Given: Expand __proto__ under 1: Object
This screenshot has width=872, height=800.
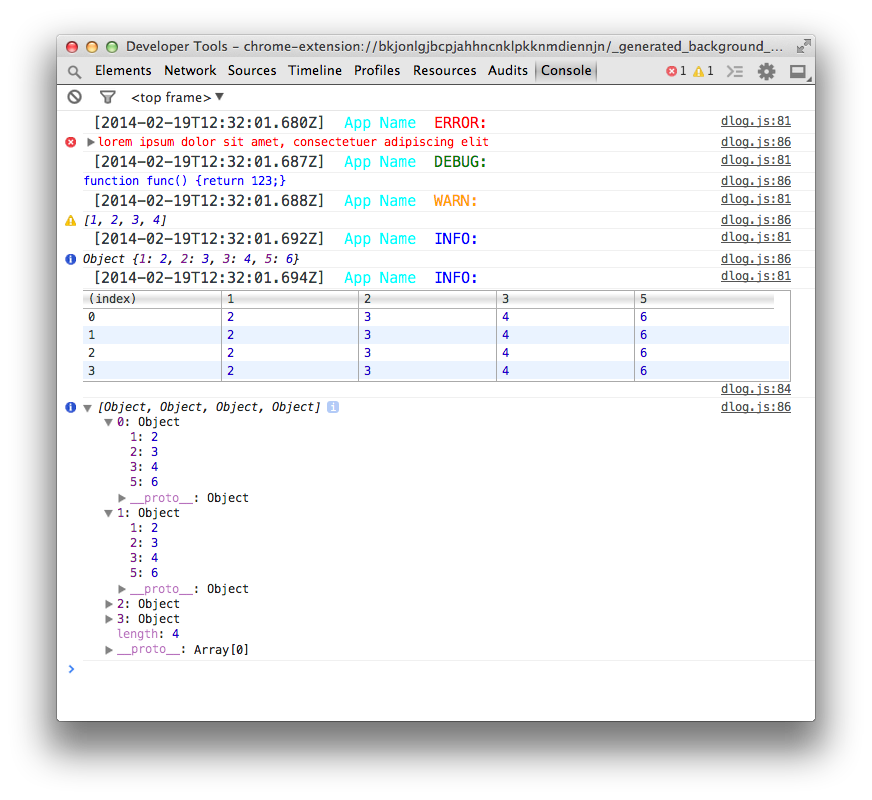Looking at the screenshot, I should (122, 589).
